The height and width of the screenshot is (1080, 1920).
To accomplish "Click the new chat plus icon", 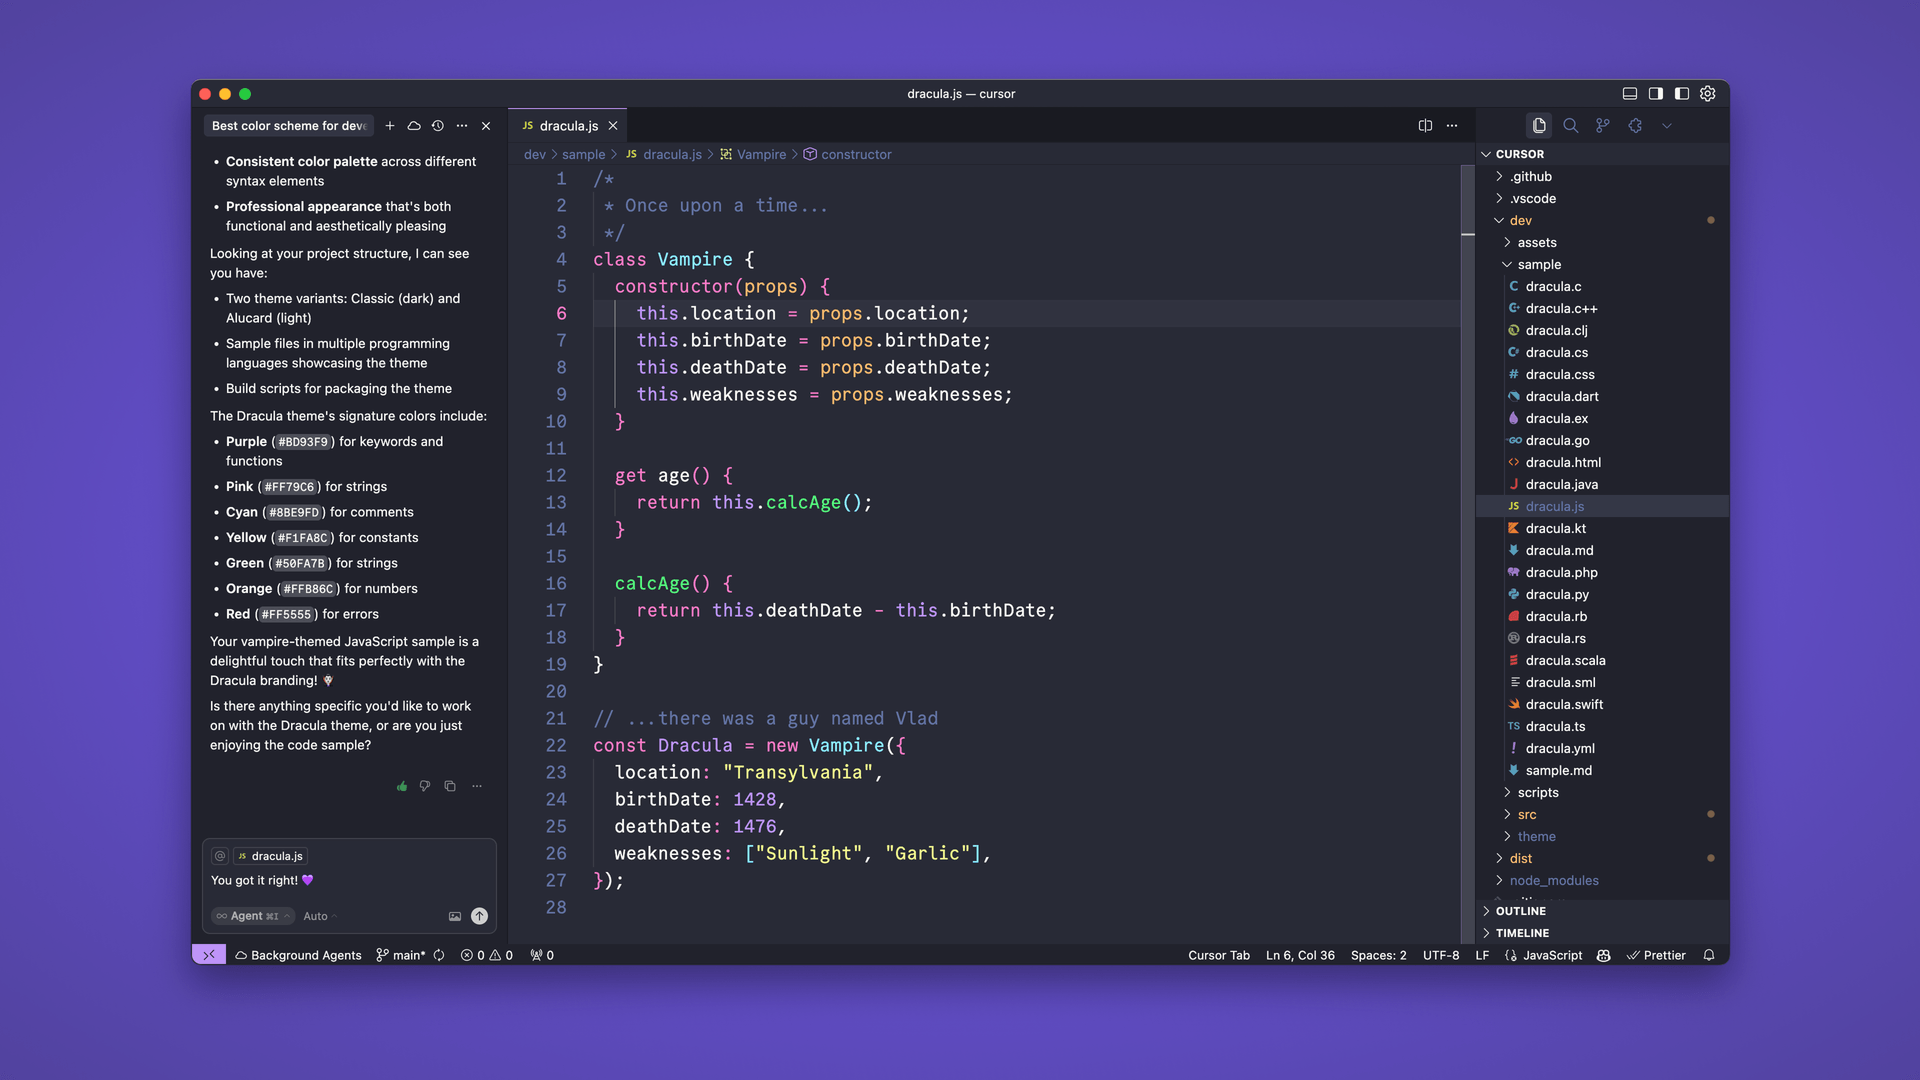I will tap(390, 126).
